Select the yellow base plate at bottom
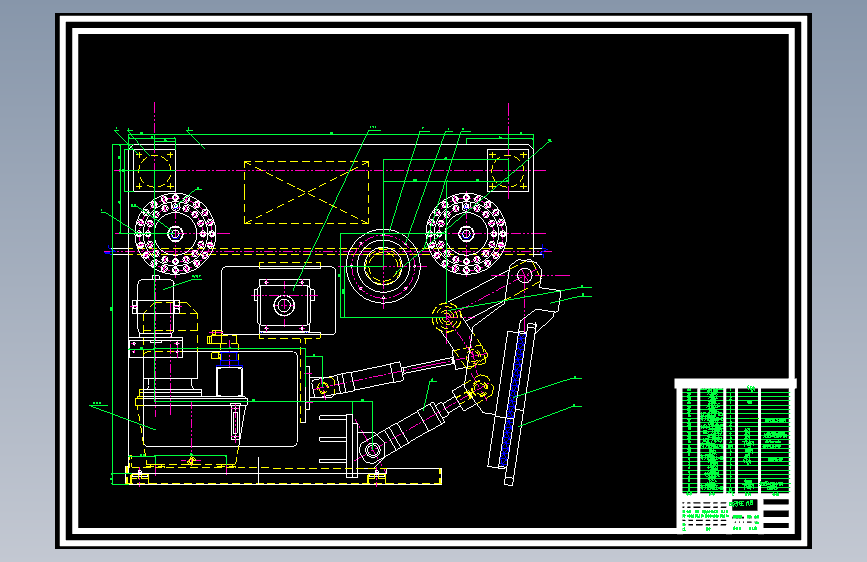The image size is (867, 562). pos(284,476)
